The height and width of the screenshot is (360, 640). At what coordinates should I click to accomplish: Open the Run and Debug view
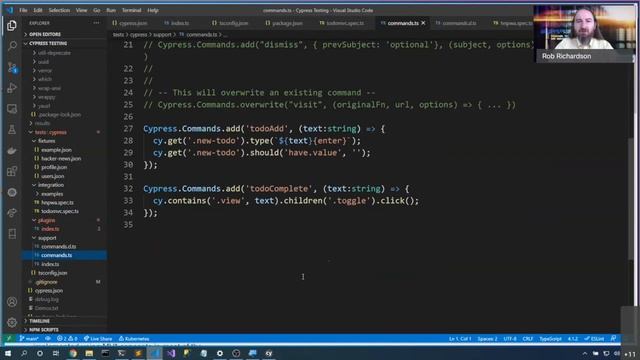pos(12,88)
